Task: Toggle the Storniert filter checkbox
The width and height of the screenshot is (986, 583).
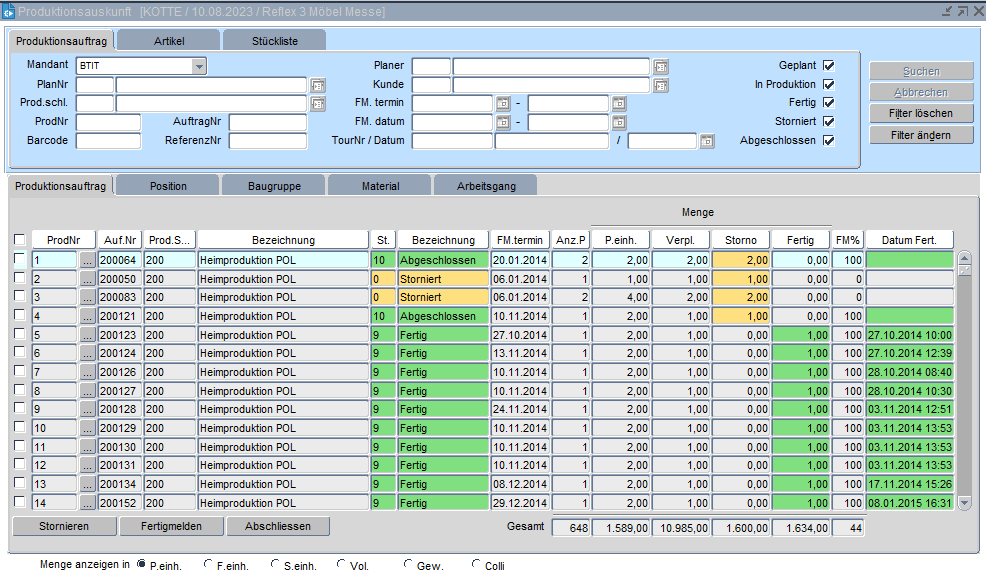Action: coord(828,122)
